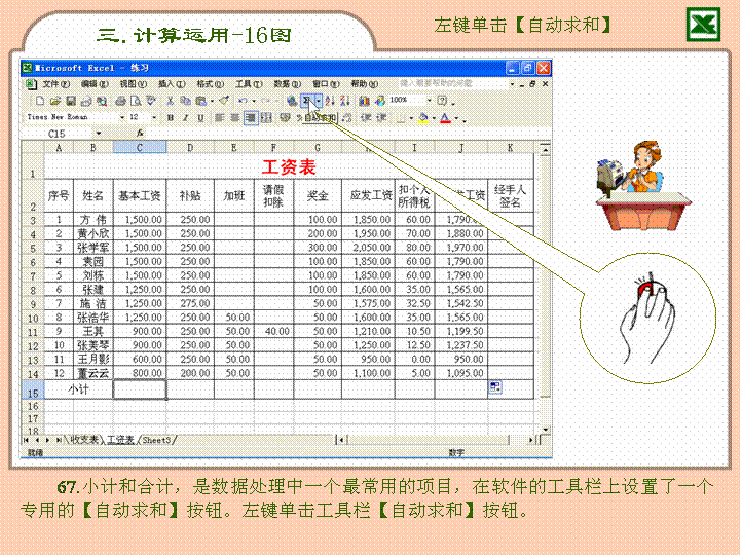Click the Drawing toolbar icon

coord(380,101)
